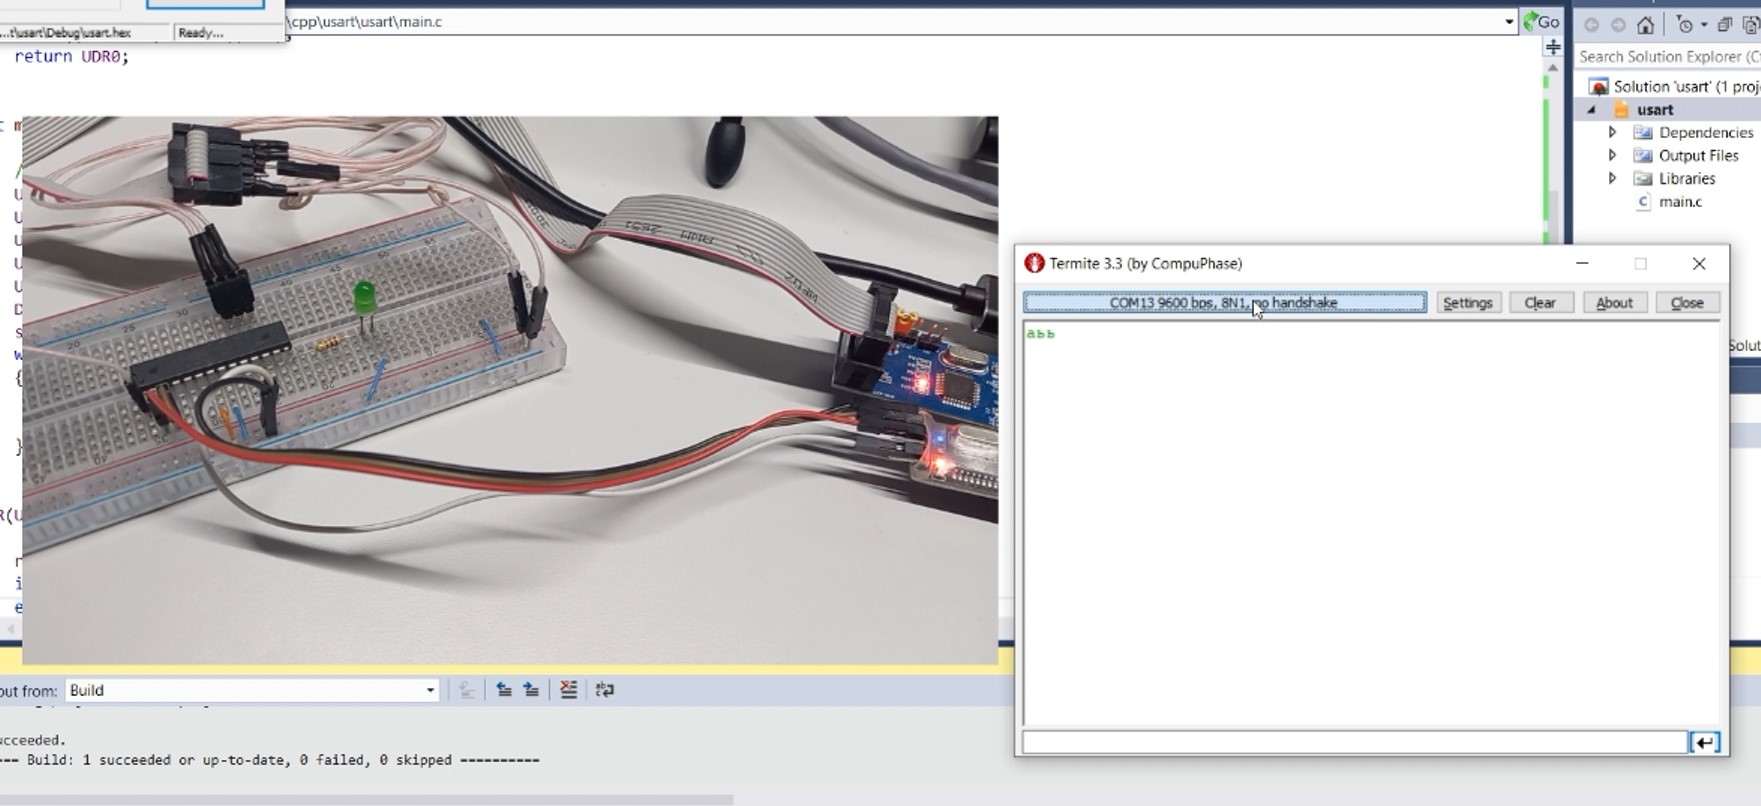This screenshot has height=806, width=1761.
Task: Collapse the usart project node
Action: click(x=1591, y=109)
